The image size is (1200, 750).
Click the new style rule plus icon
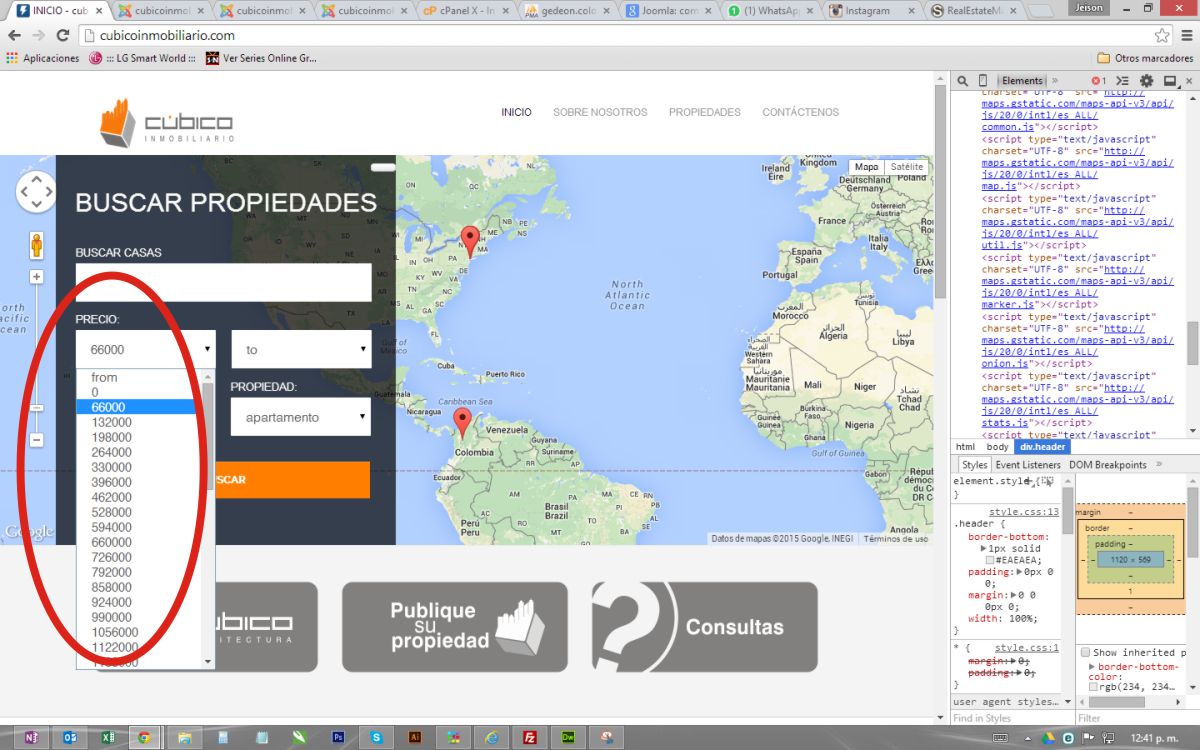point(1028,481)
